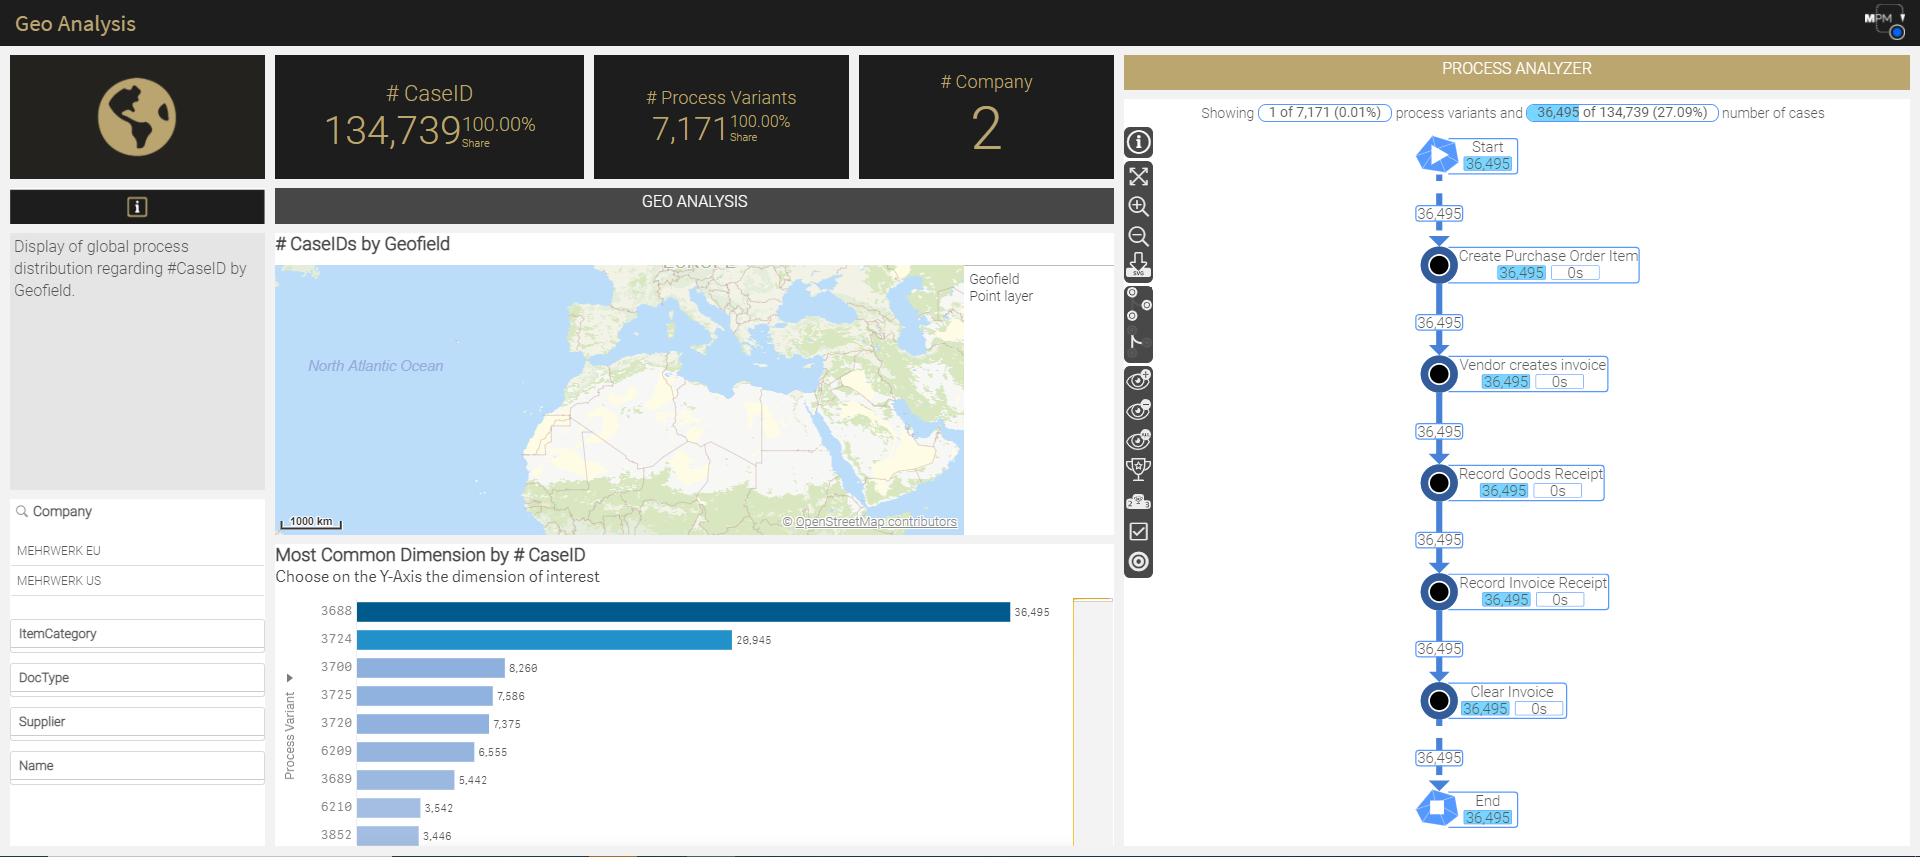This screenshot has width=1920, height=857.
Task: Fit process graph to full view
Action: point(1138,177)
